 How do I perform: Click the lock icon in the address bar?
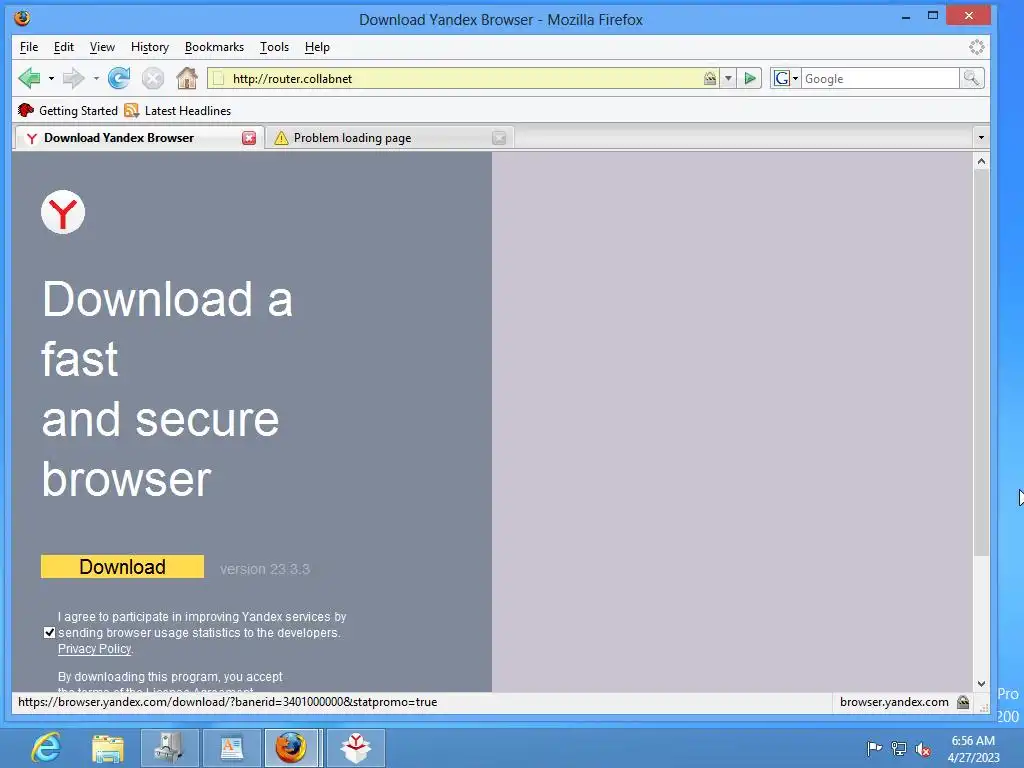710,79
